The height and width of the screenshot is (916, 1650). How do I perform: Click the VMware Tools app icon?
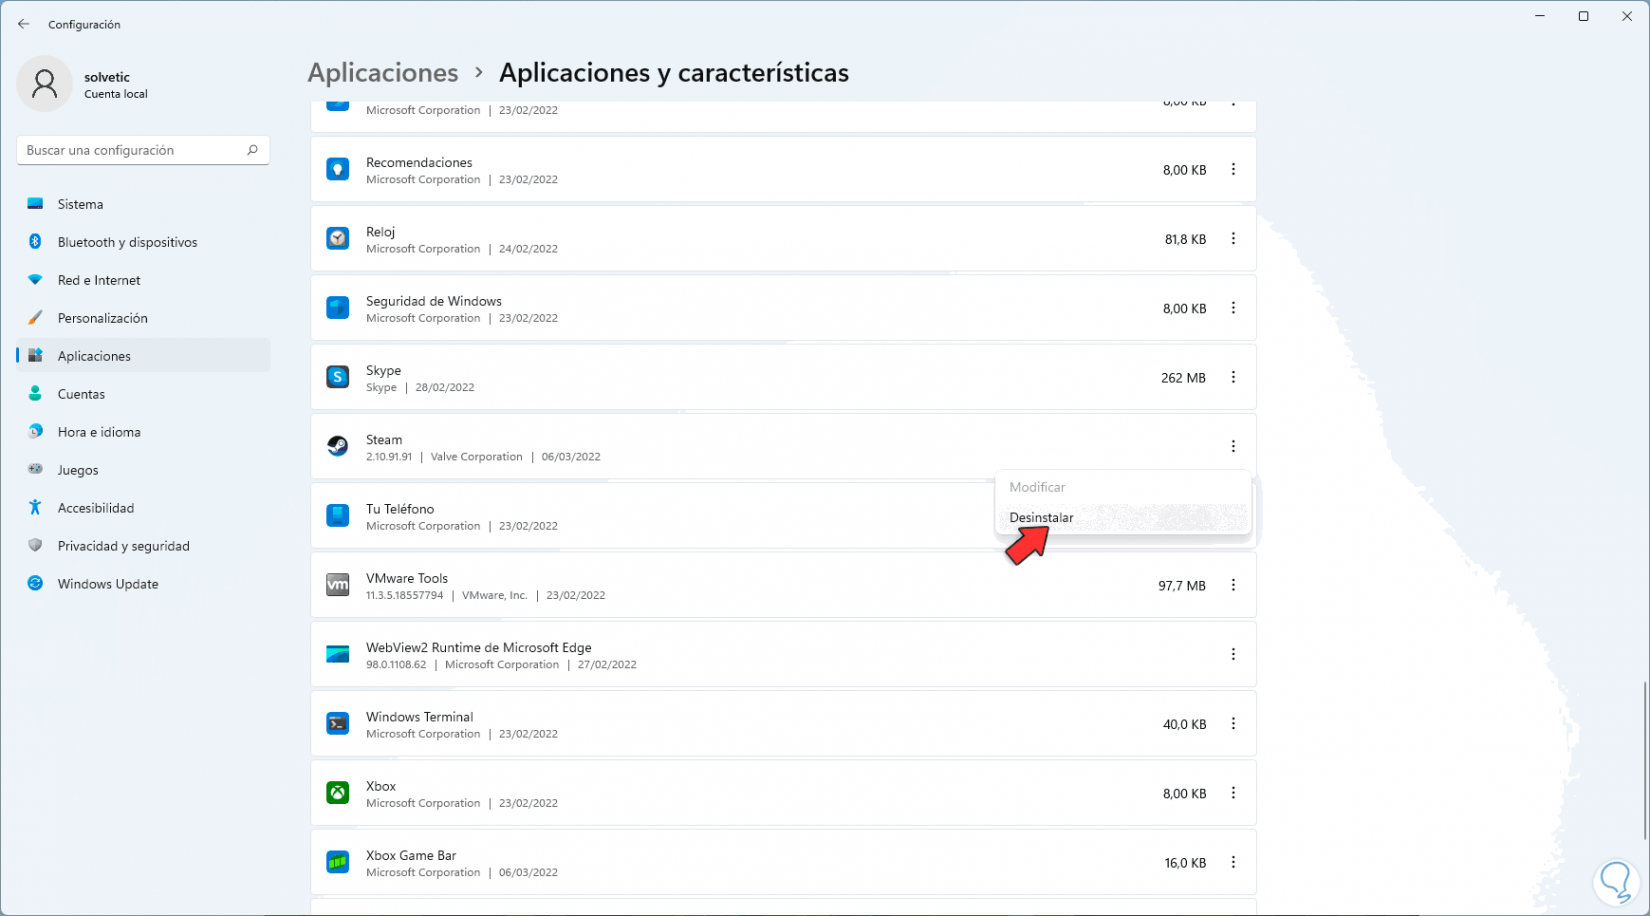[x=338, y=585]
